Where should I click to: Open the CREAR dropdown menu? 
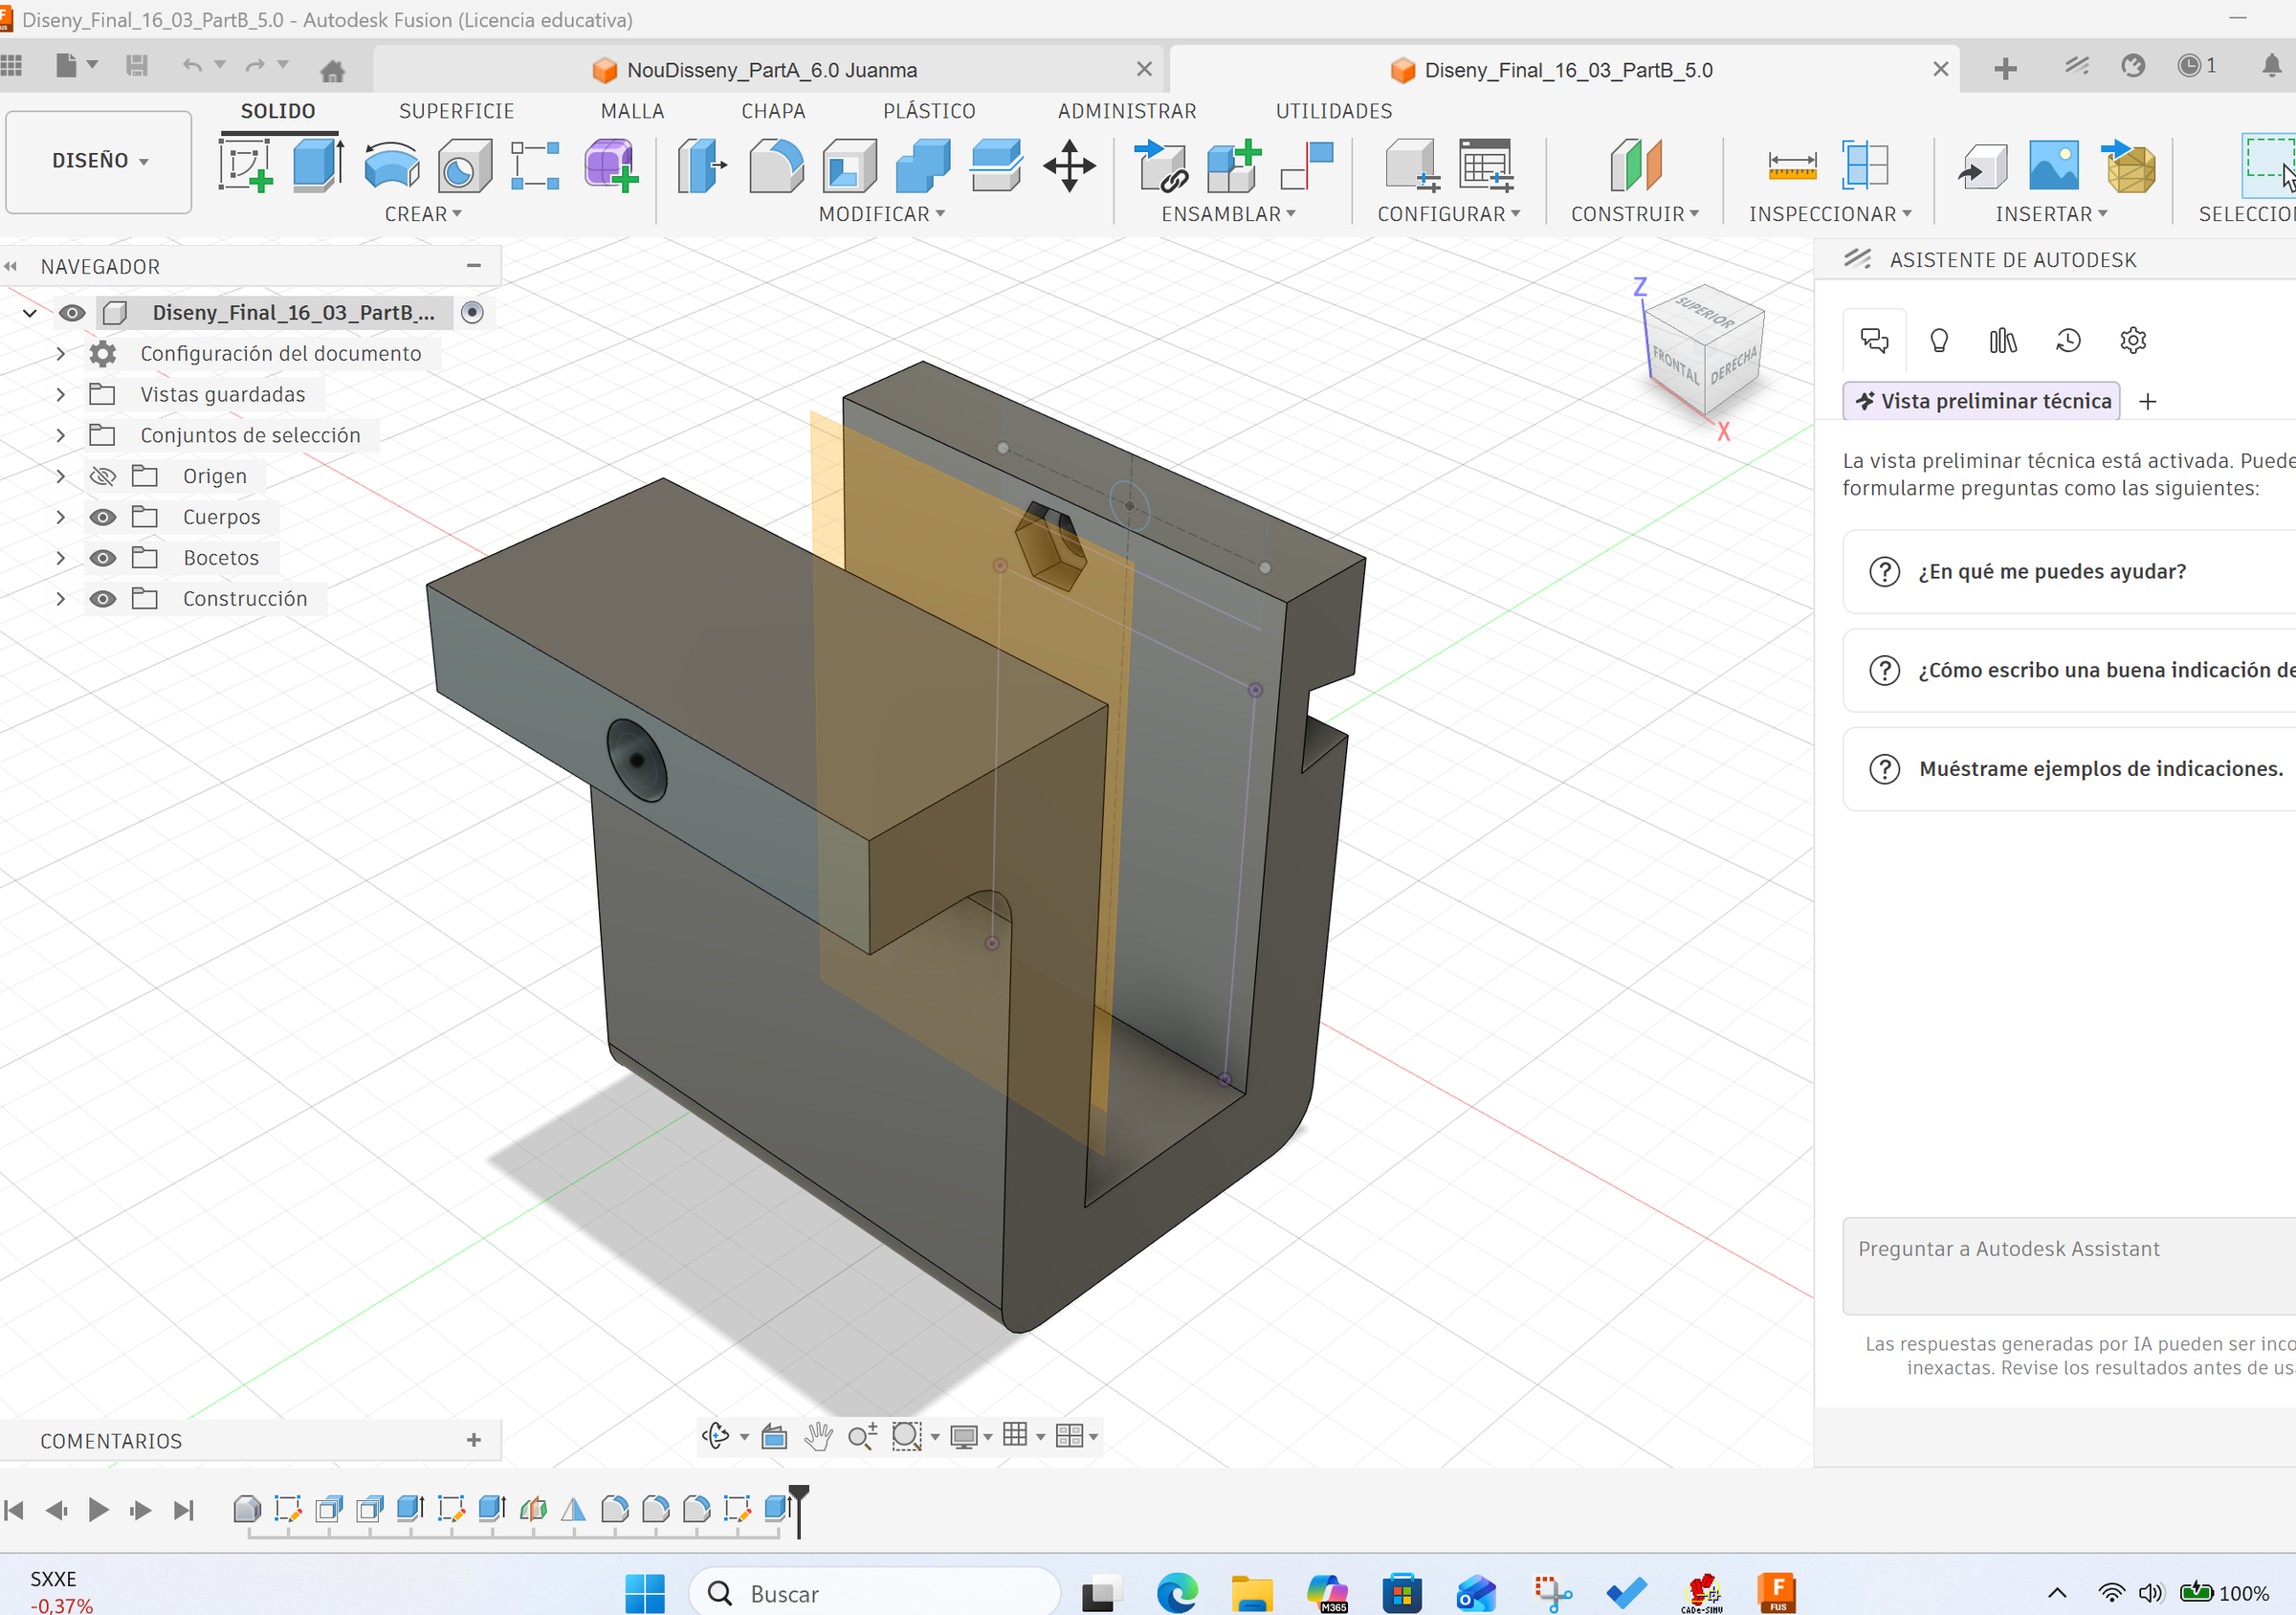point(423,214)
